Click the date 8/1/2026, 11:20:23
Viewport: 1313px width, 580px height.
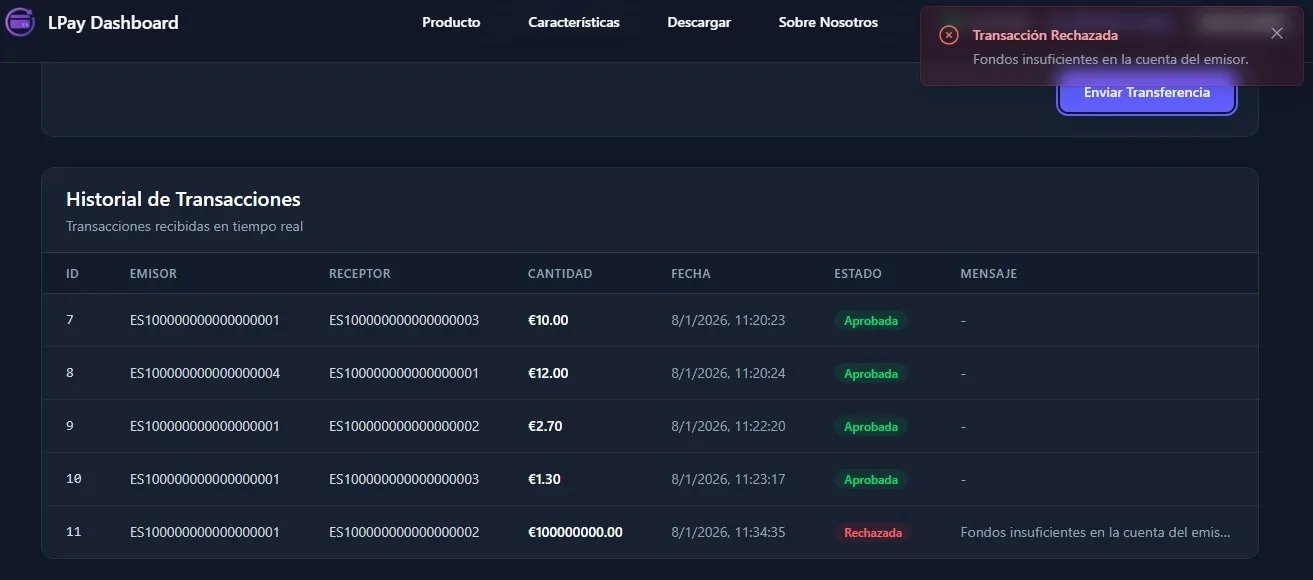(x=728, y=320)
